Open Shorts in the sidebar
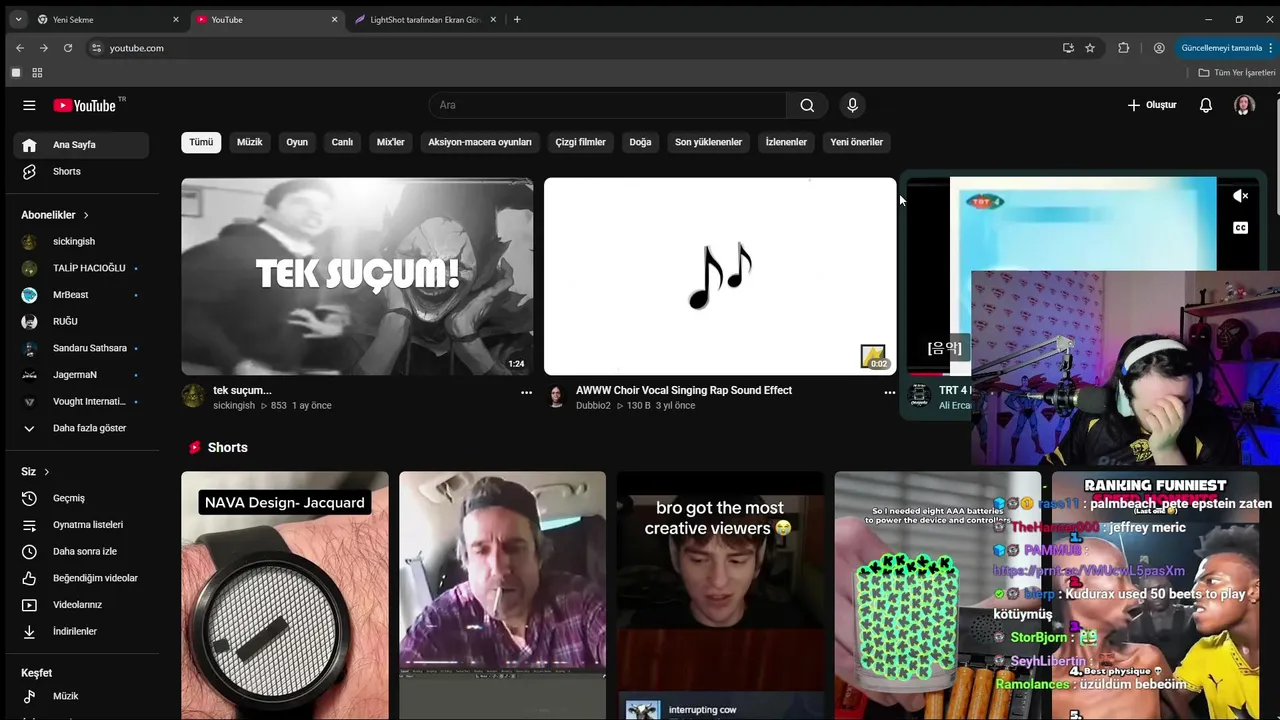 point(81,171)
